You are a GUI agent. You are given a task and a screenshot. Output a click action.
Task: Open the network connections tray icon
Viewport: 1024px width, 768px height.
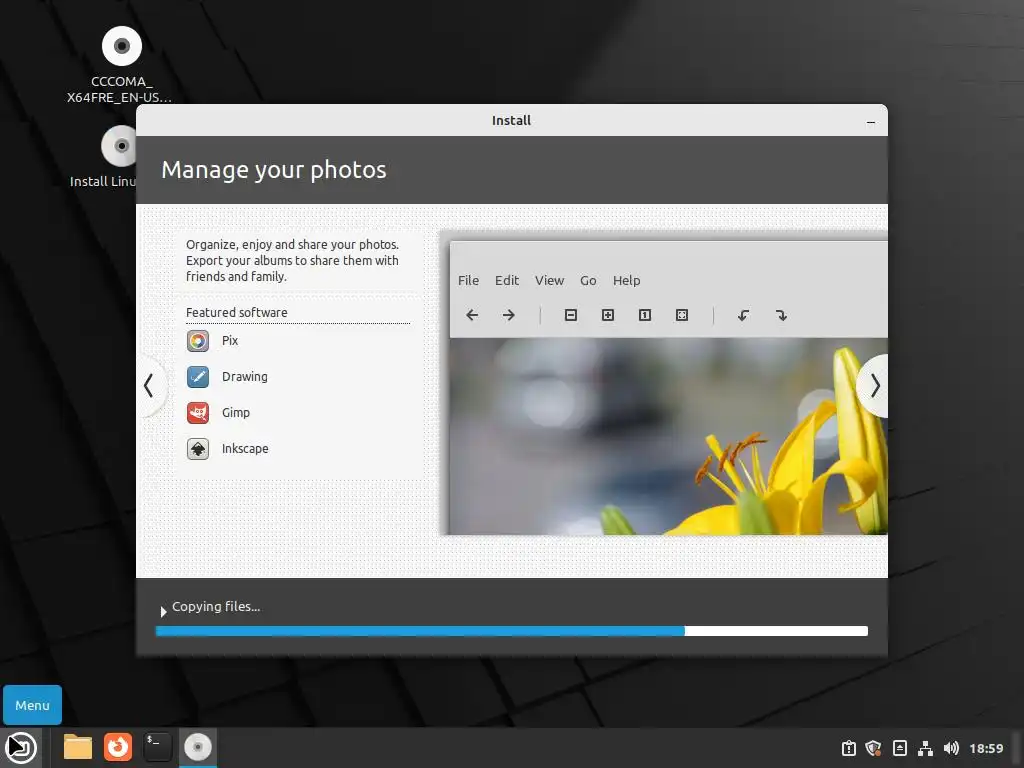coord(925,748)
